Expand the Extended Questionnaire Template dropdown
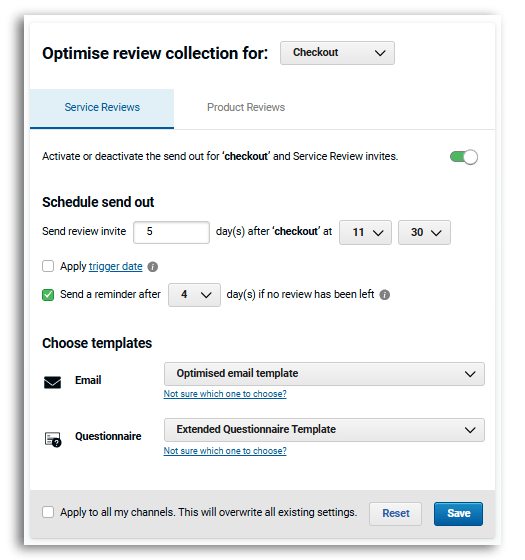This screenshot has width=525, height=560. [324, 430]
